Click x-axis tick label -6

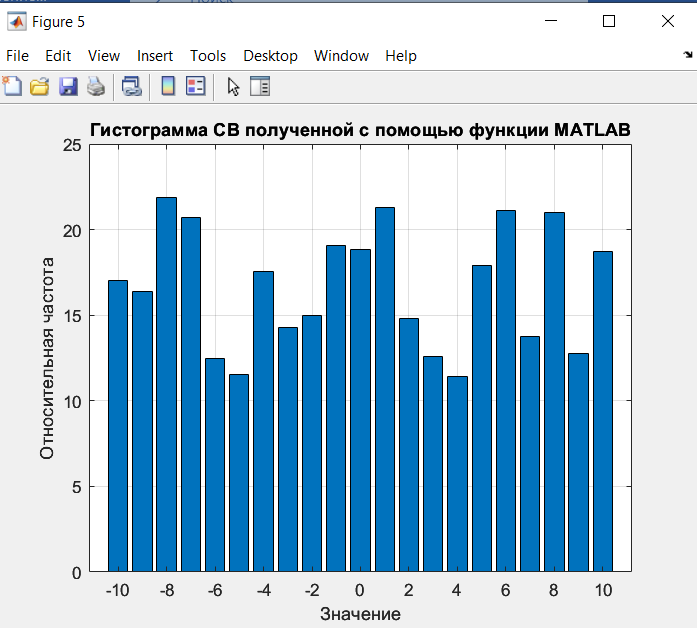pyautogui.click(x=215, y=591)
